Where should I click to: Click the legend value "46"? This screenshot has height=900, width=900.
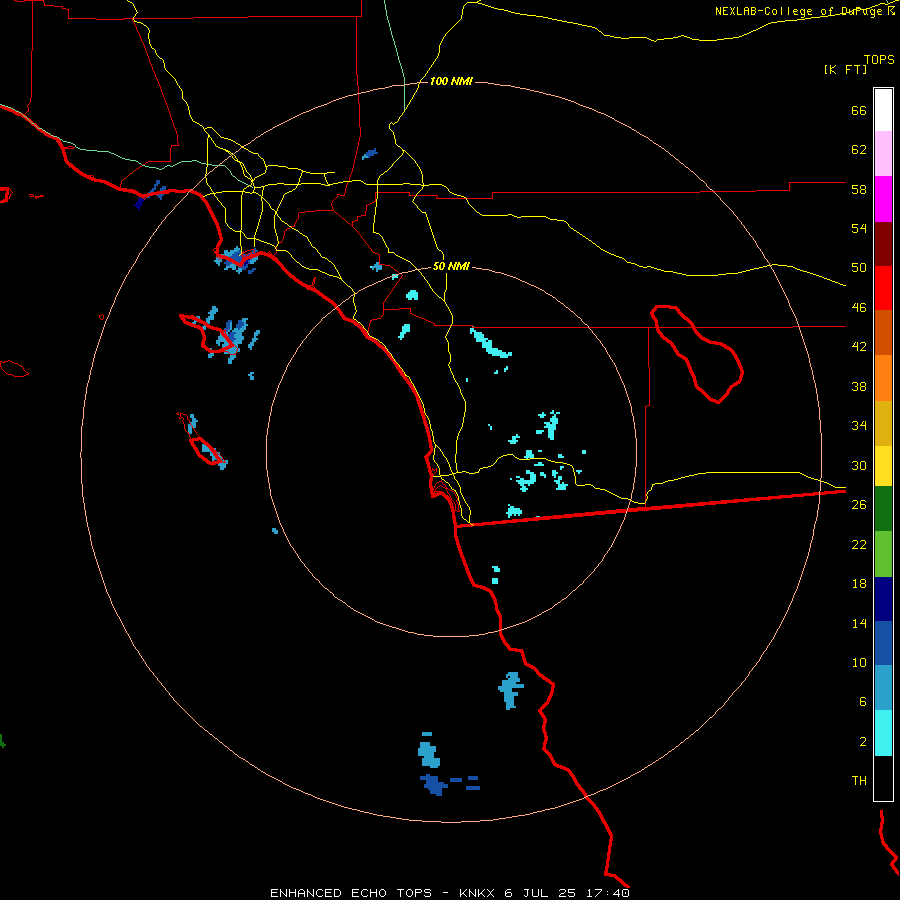pos(859,308)
